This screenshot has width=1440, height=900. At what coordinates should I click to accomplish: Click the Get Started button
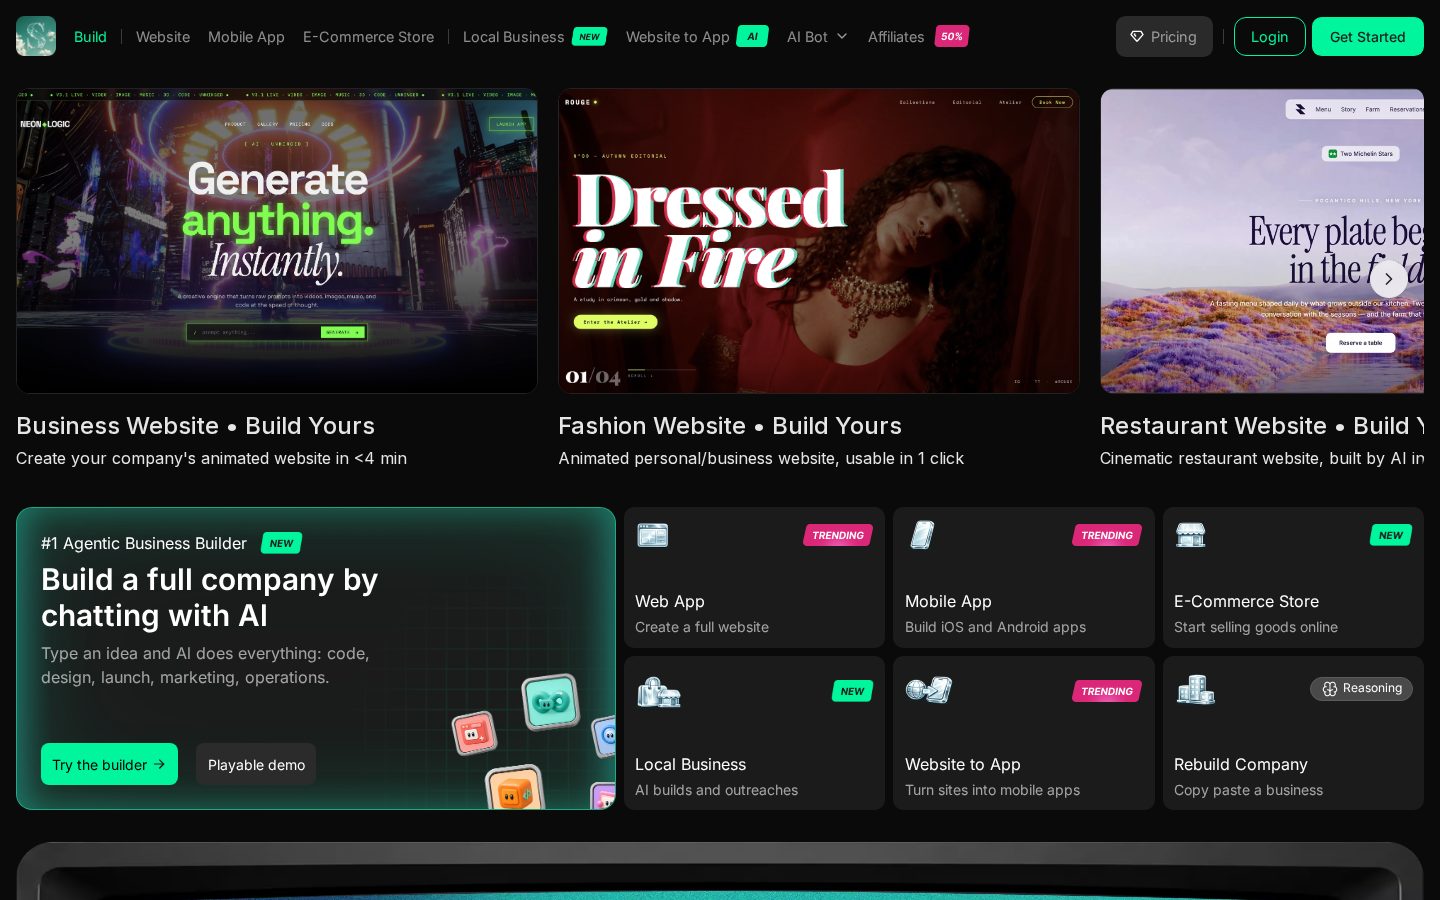1367,37
